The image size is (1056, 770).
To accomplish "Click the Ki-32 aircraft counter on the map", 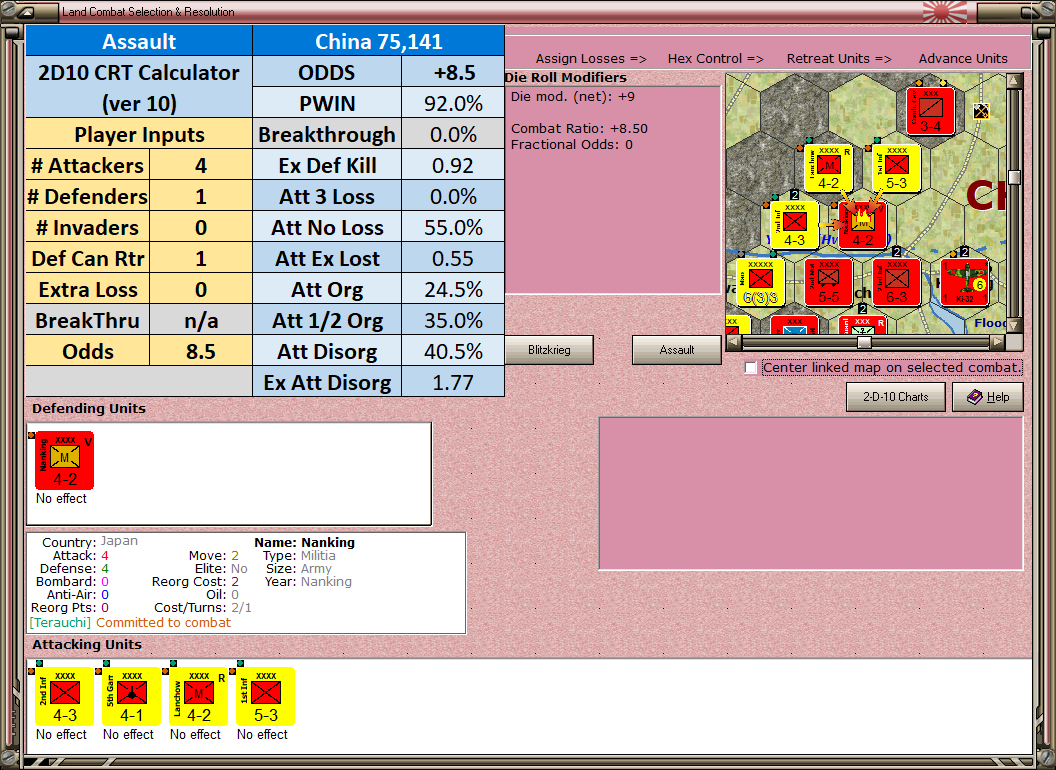I will [964, 282].
